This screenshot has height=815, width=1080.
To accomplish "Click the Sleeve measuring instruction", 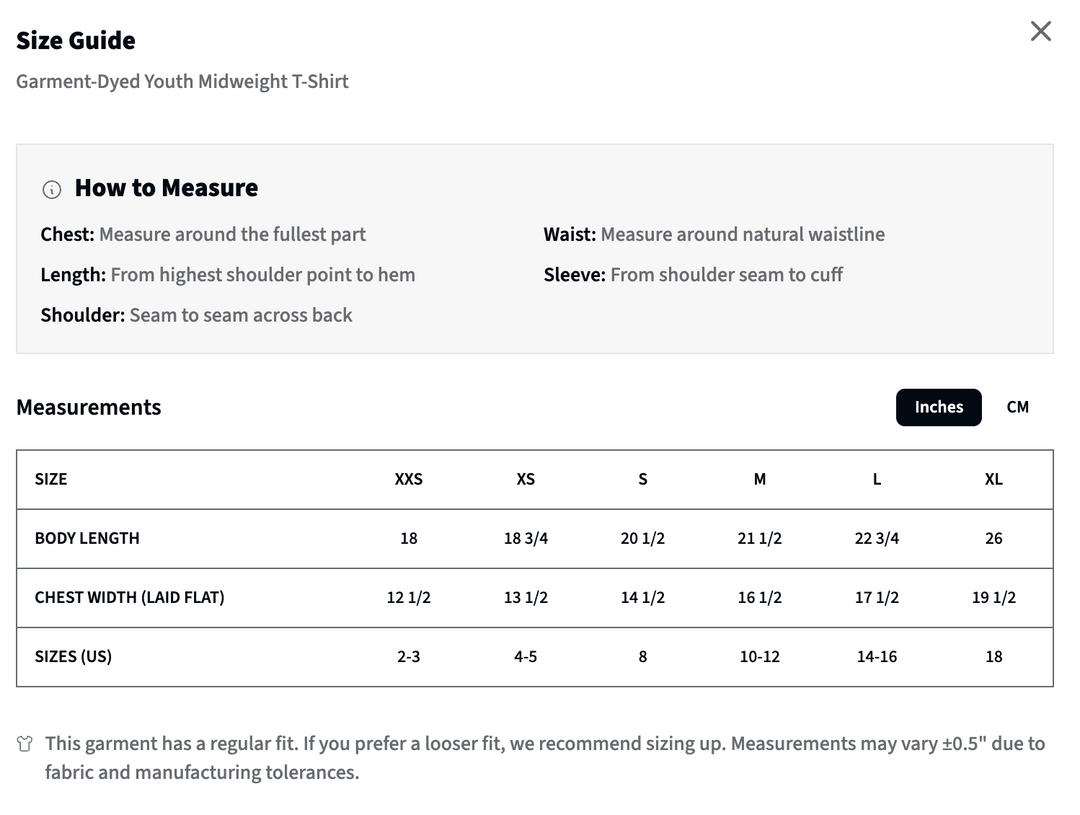I will (693, 275).
